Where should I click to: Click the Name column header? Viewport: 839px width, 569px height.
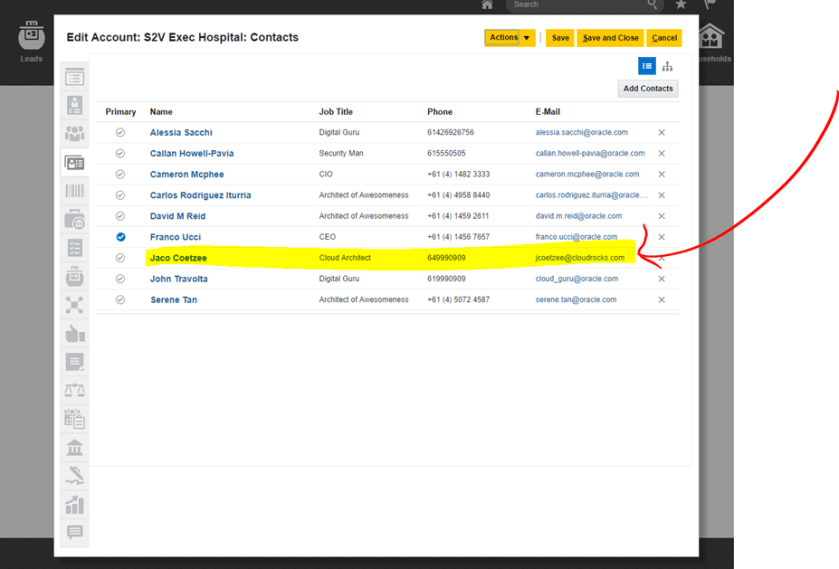pos(161,112)
